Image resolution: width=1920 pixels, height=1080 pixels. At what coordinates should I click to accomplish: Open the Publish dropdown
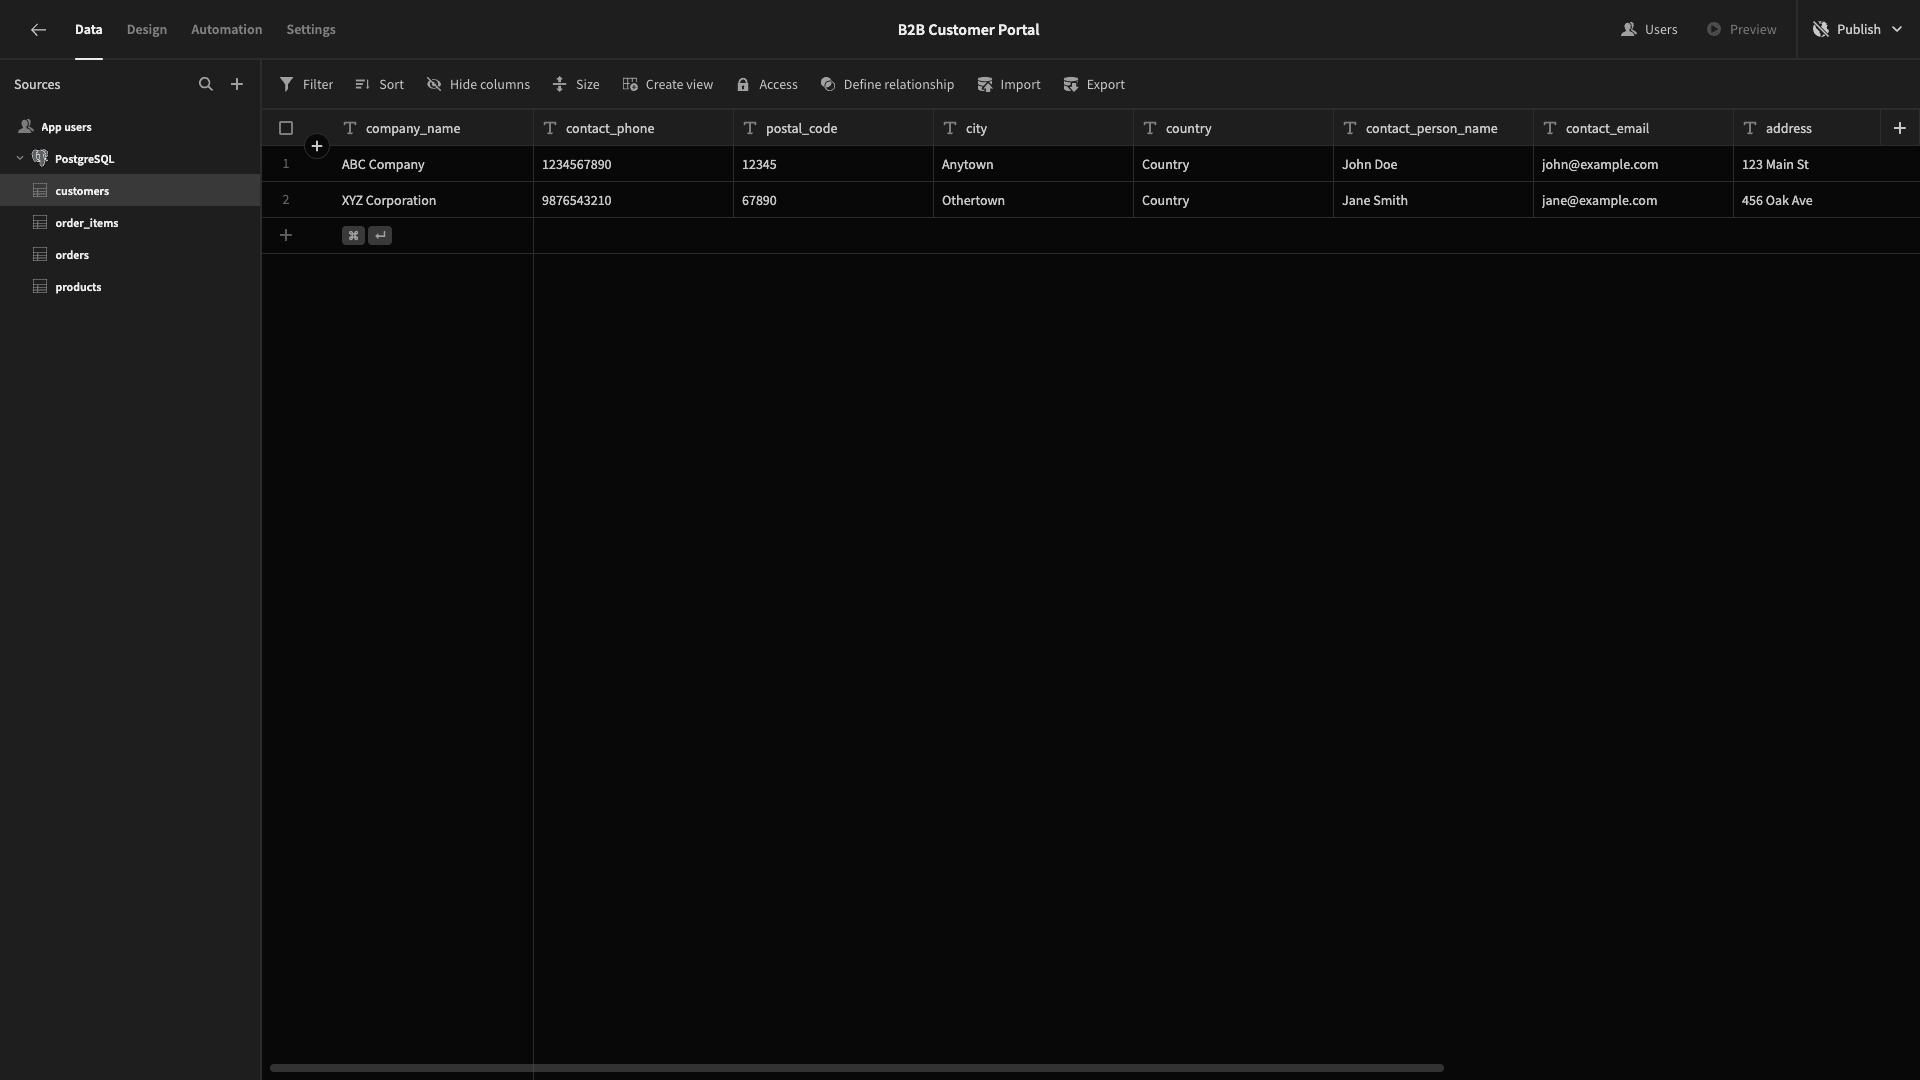coord(1858,30)
